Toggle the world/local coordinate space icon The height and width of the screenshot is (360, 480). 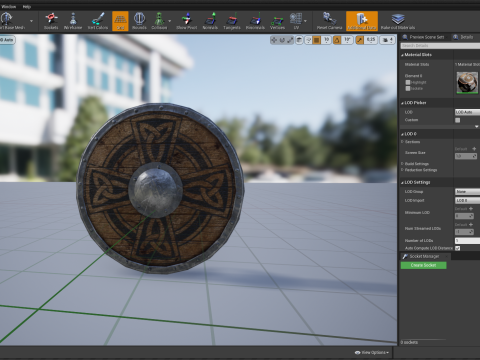click(x=299, y=40)
